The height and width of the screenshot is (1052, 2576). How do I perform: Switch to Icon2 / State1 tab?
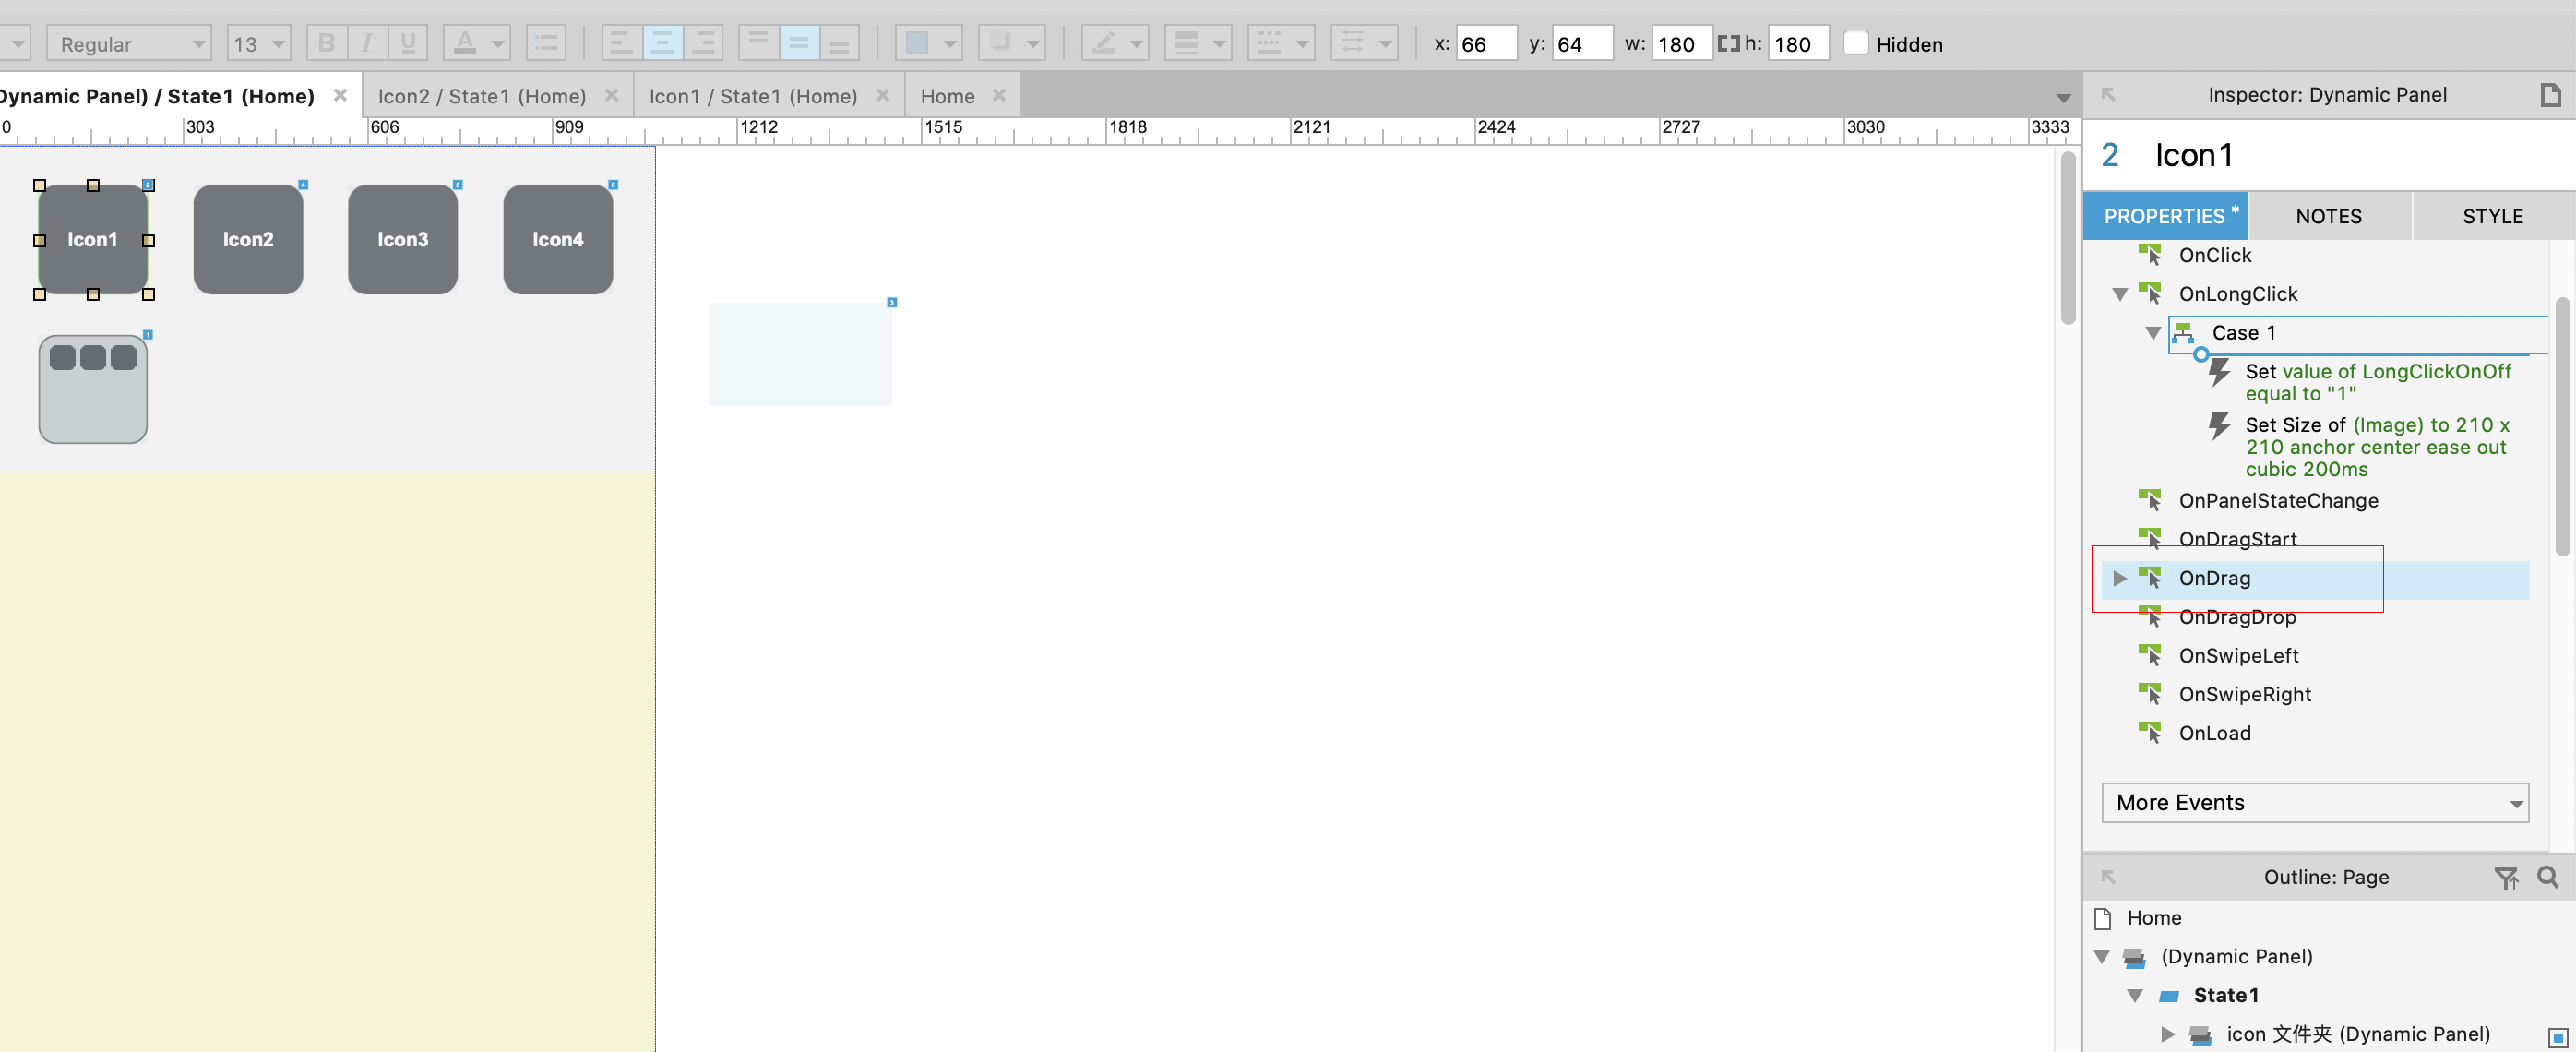coord(482,96)
